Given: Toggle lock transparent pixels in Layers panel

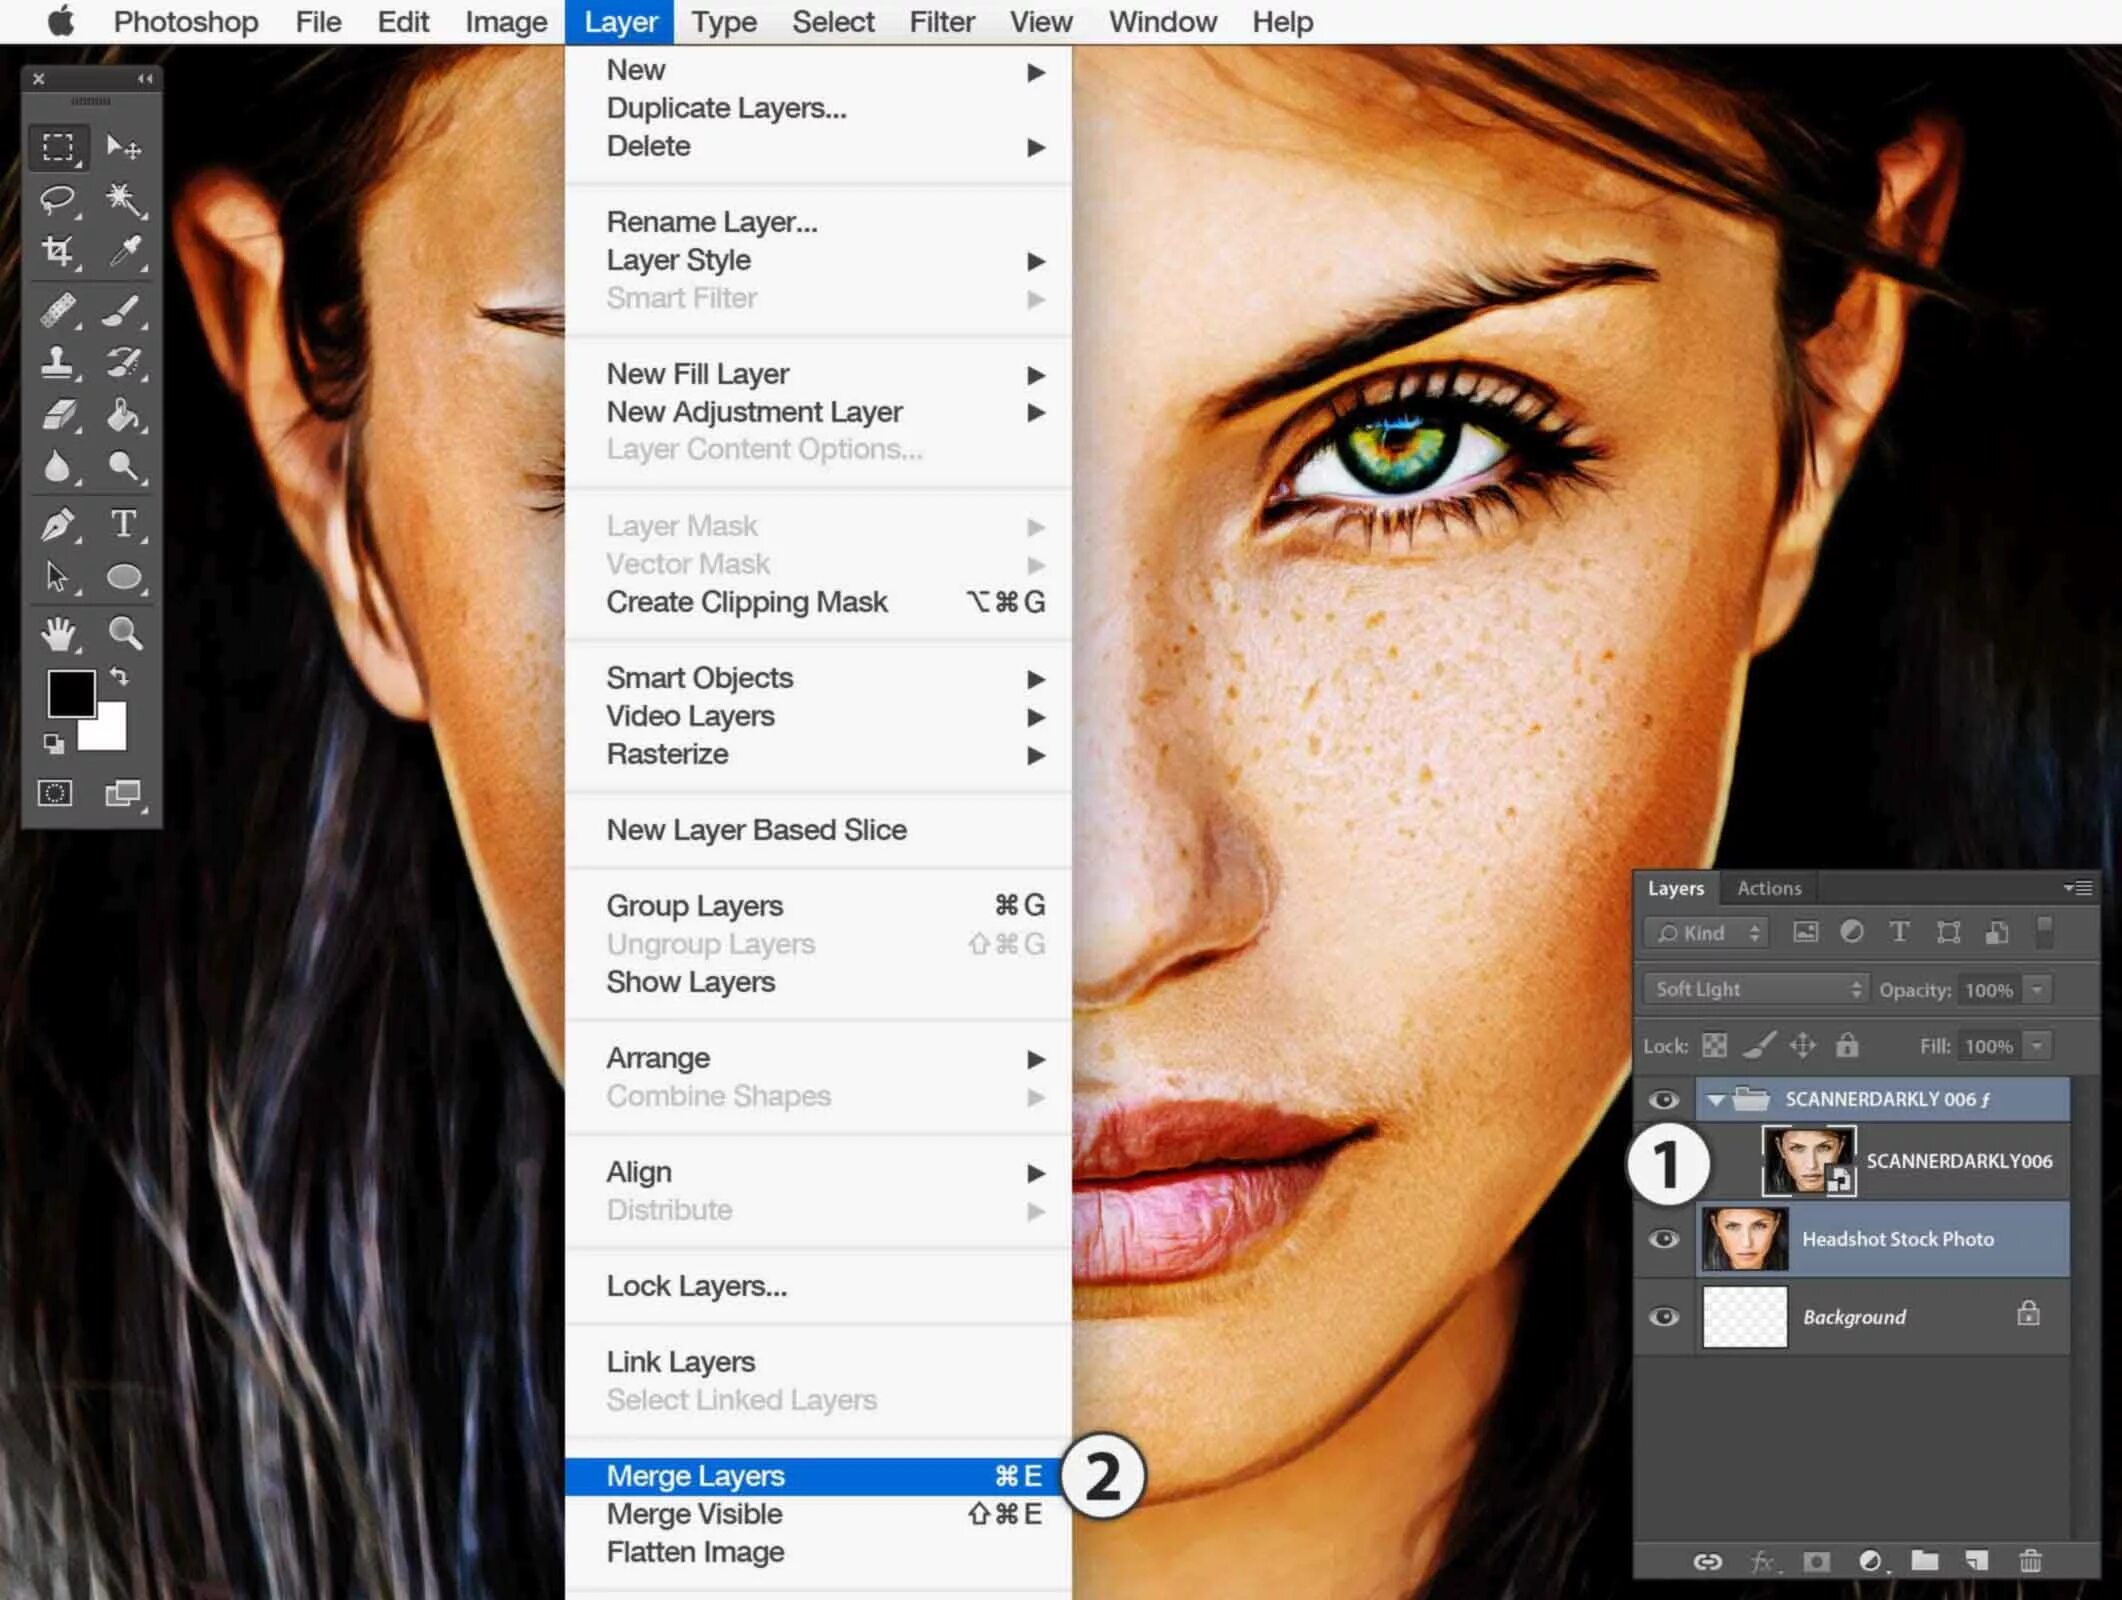Looking at the screenshot, I should (1714, 1045).
